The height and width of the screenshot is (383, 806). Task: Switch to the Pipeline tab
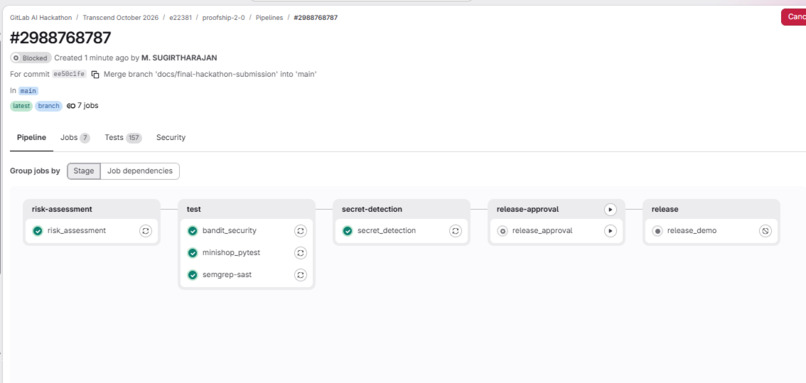31,138
